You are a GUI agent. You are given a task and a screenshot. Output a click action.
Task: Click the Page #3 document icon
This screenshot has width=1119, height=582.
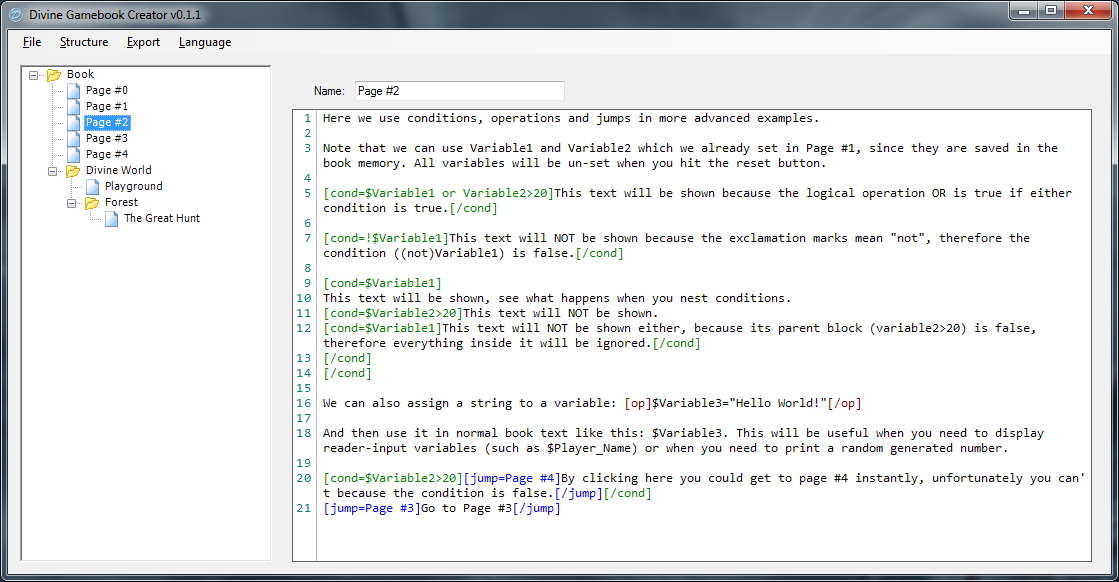click(x=74, y=138)
